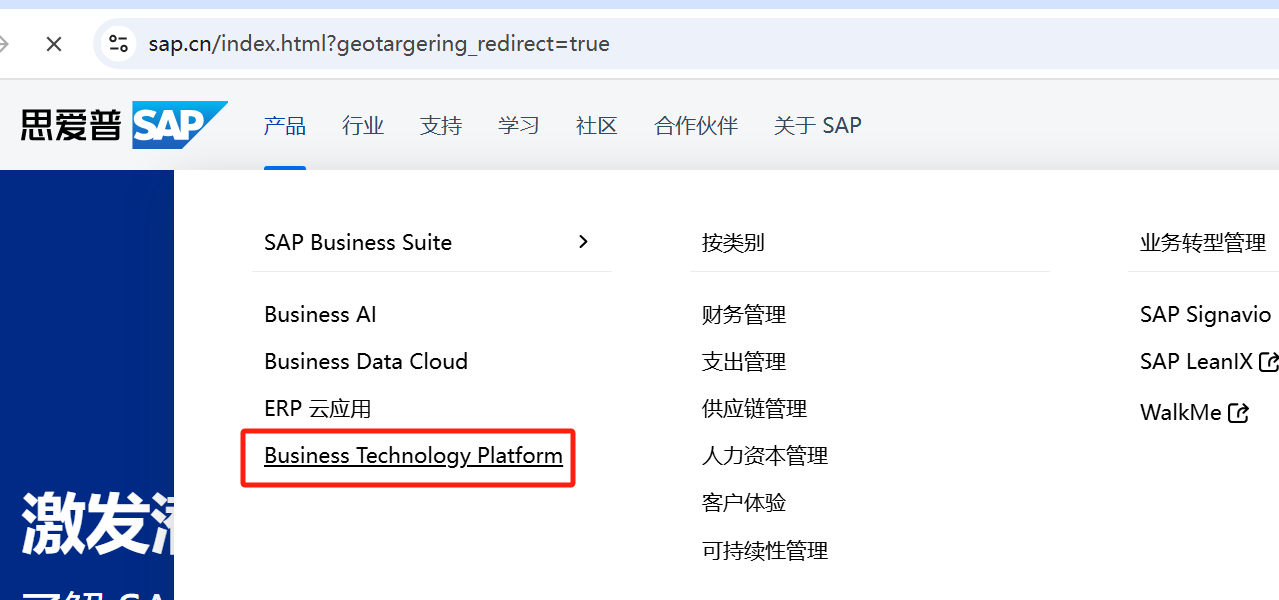
Task: Open 客户体验 category link
Action: (744, 502)
